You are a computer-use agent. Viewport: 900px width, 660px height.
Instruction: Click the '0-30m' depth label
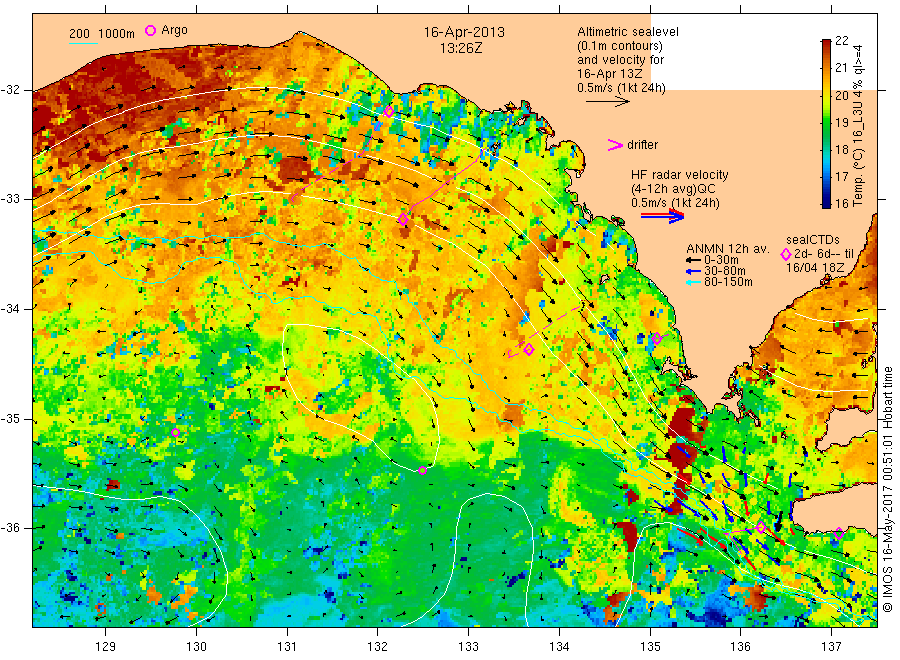point(721,260)
